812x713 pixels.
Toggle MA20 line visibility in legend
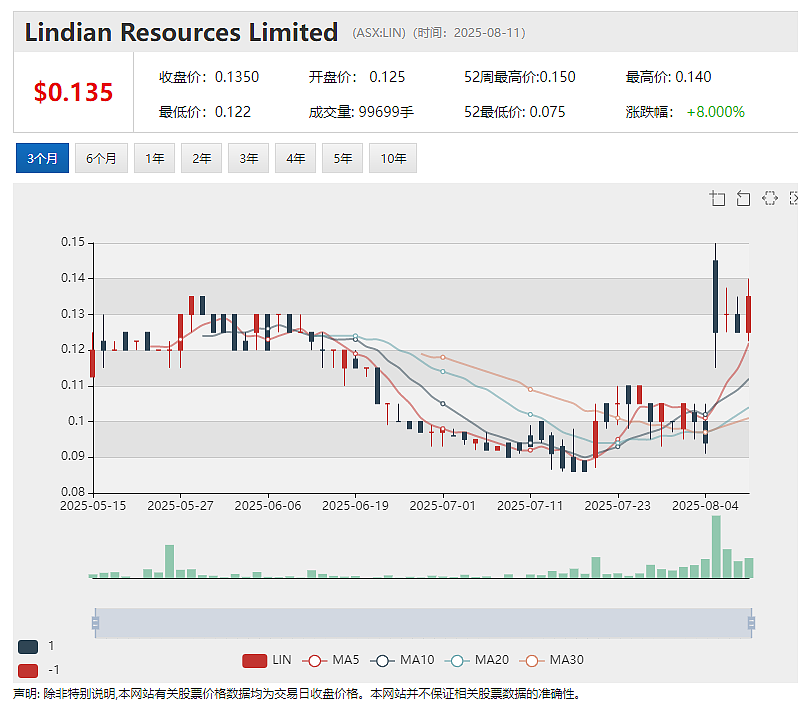(x=477, y=660)
